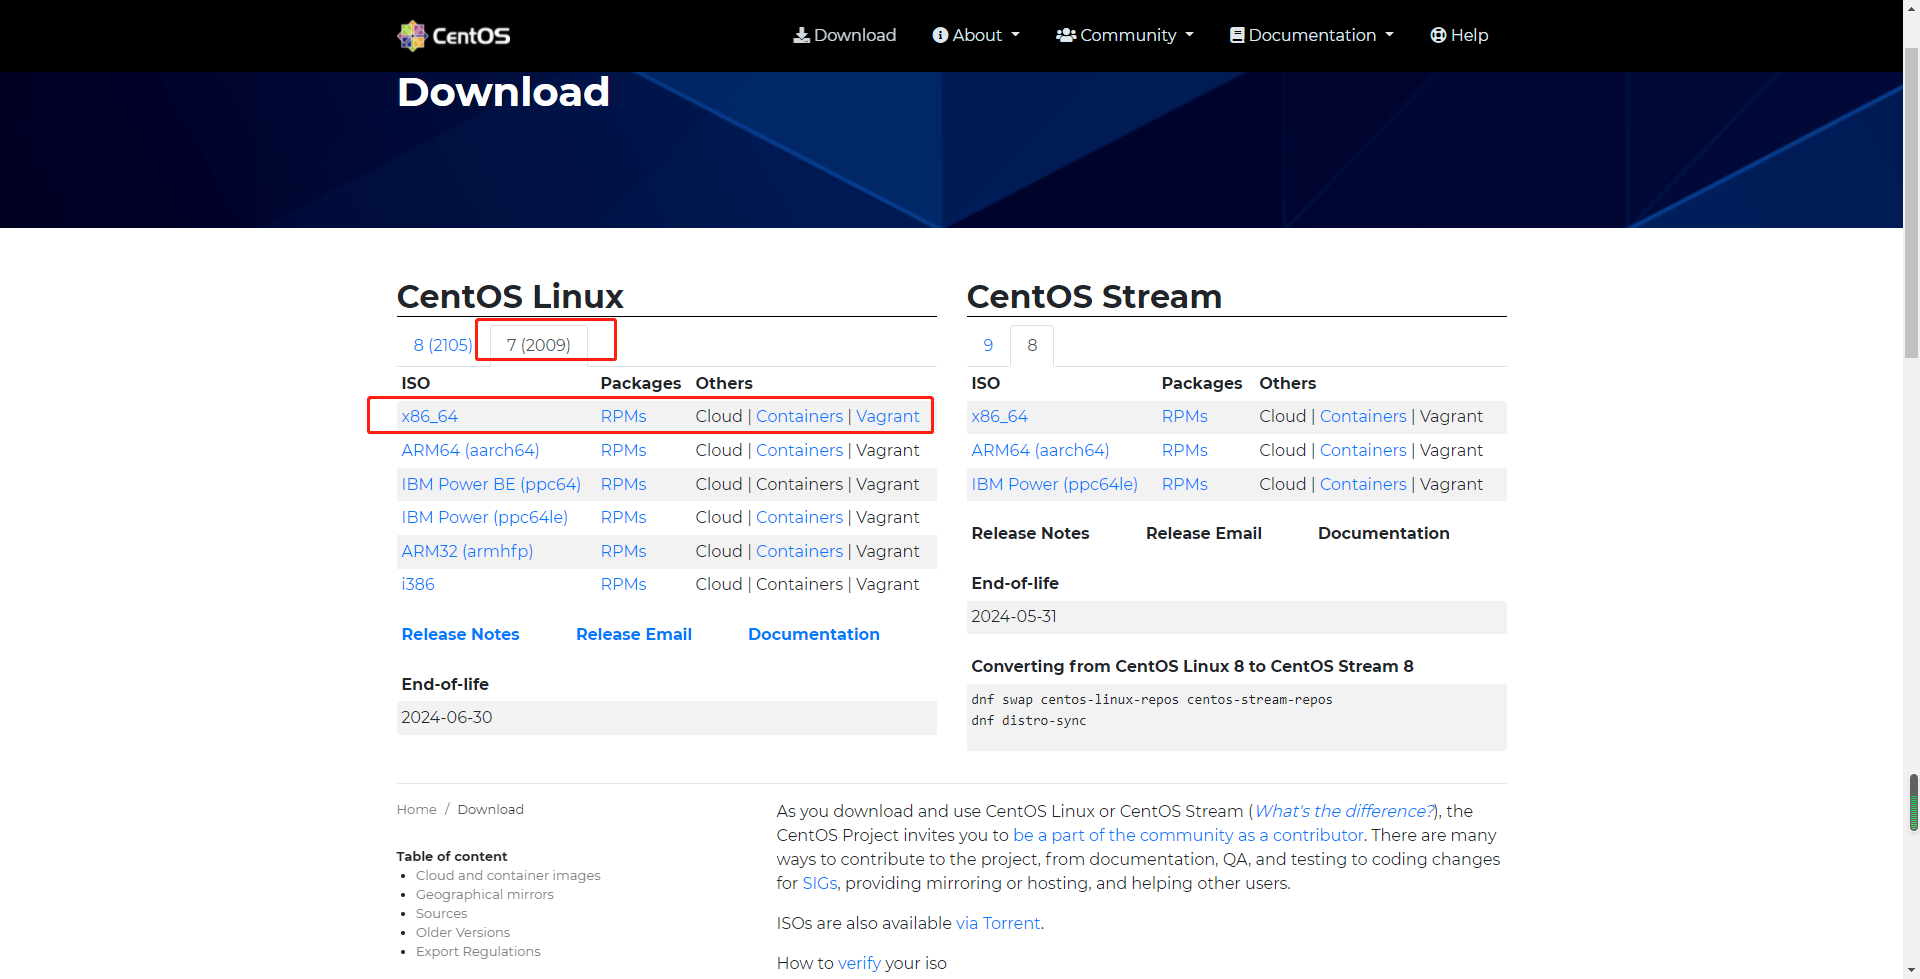This screenshot has height=979, width=1920.
Task: Open x86_64 ISO link under CentOS Linux
Action: [x=430, y=417]
